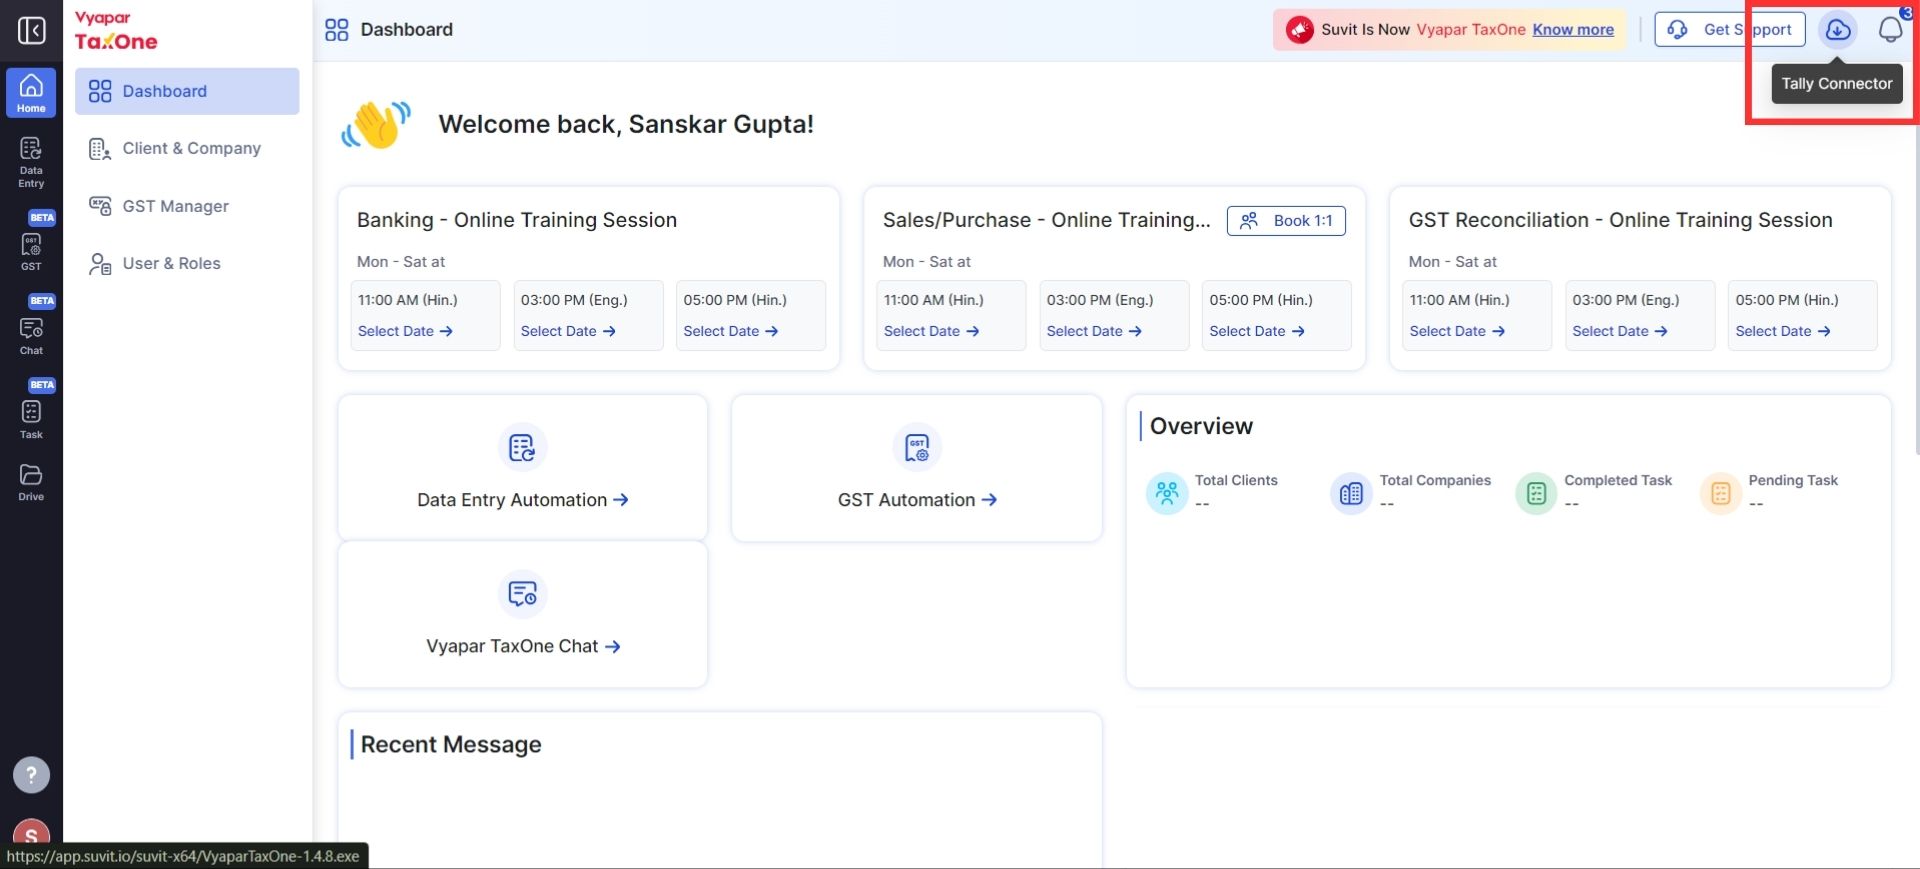The image size is (1920, 869).
Task: Follow the Know more link
Action: click(1573, 30)
